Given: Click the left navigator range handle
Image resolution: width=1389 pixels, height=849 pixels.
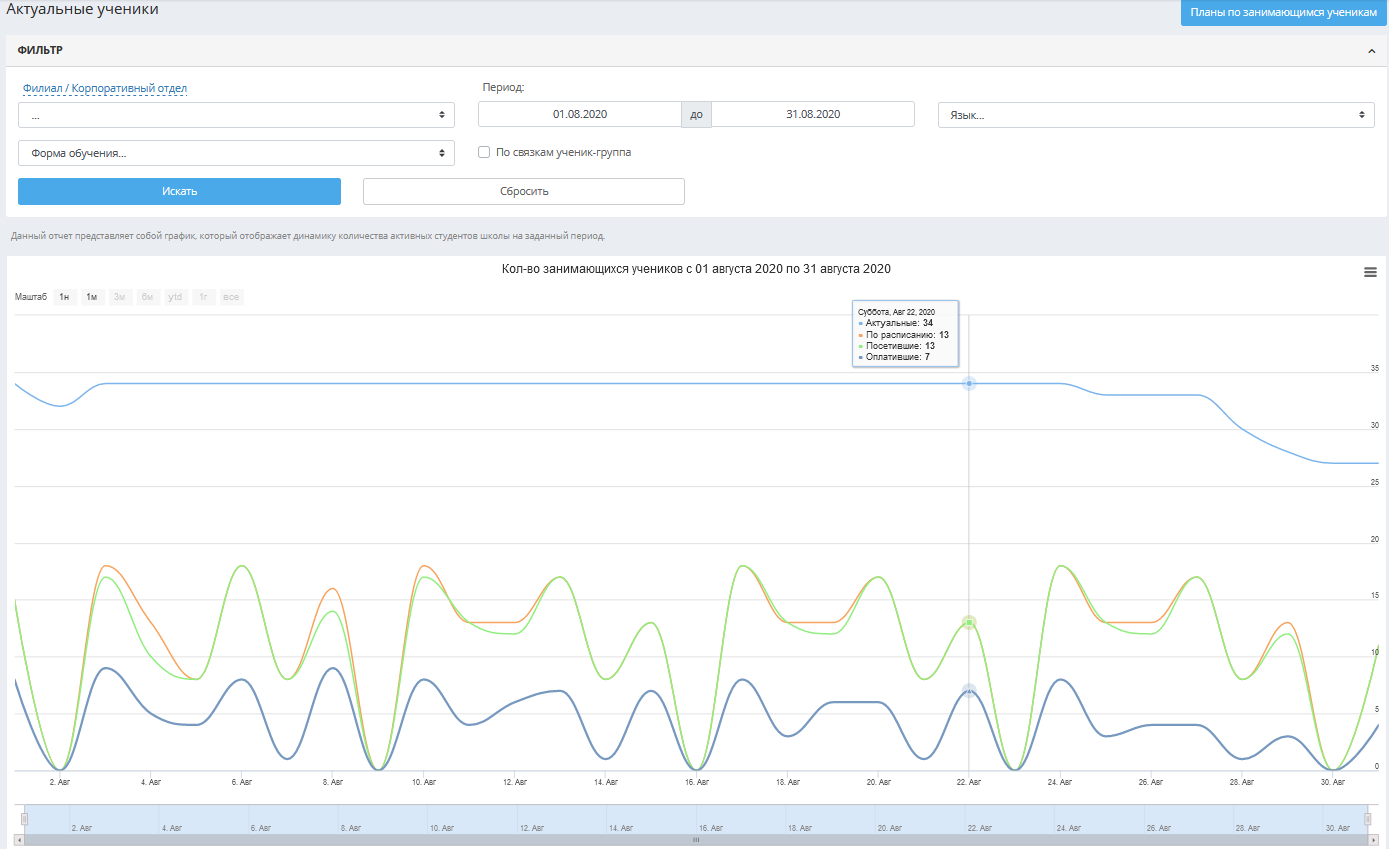Looking at the screenshot, I should pos(25,819).
